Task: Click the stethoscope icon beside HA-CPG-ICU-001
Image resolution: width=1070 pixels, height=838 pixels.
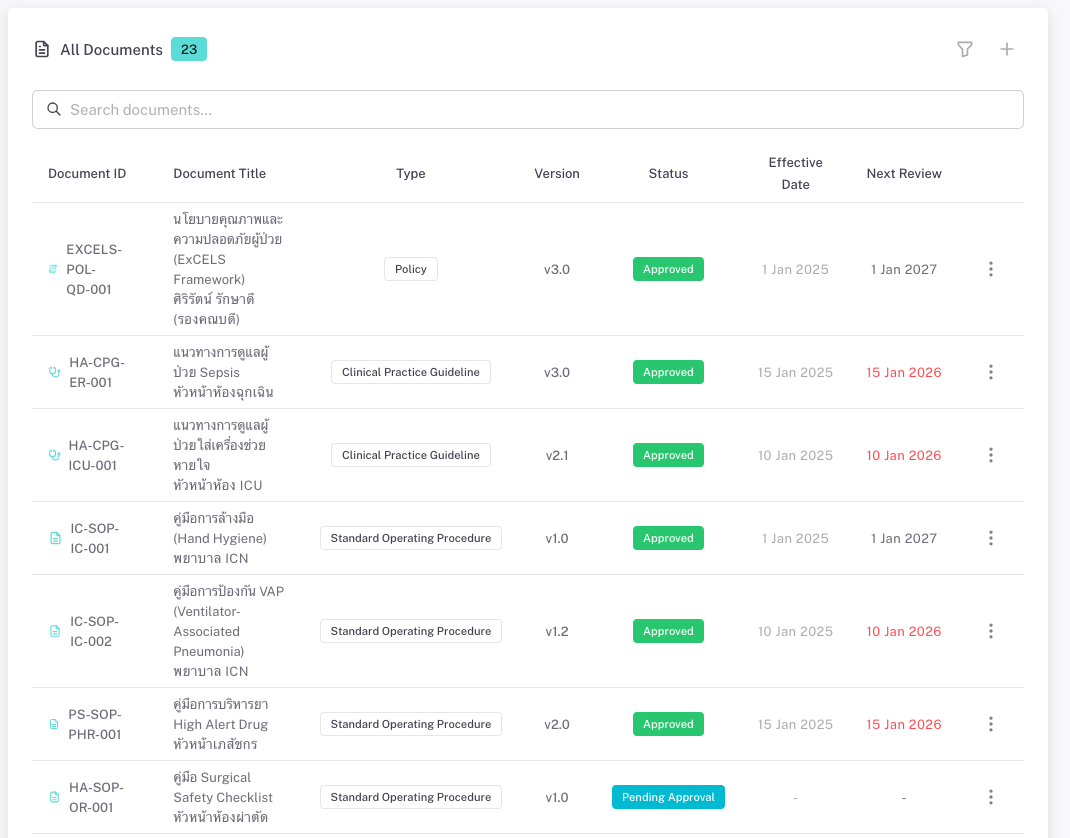Action: 54,455
